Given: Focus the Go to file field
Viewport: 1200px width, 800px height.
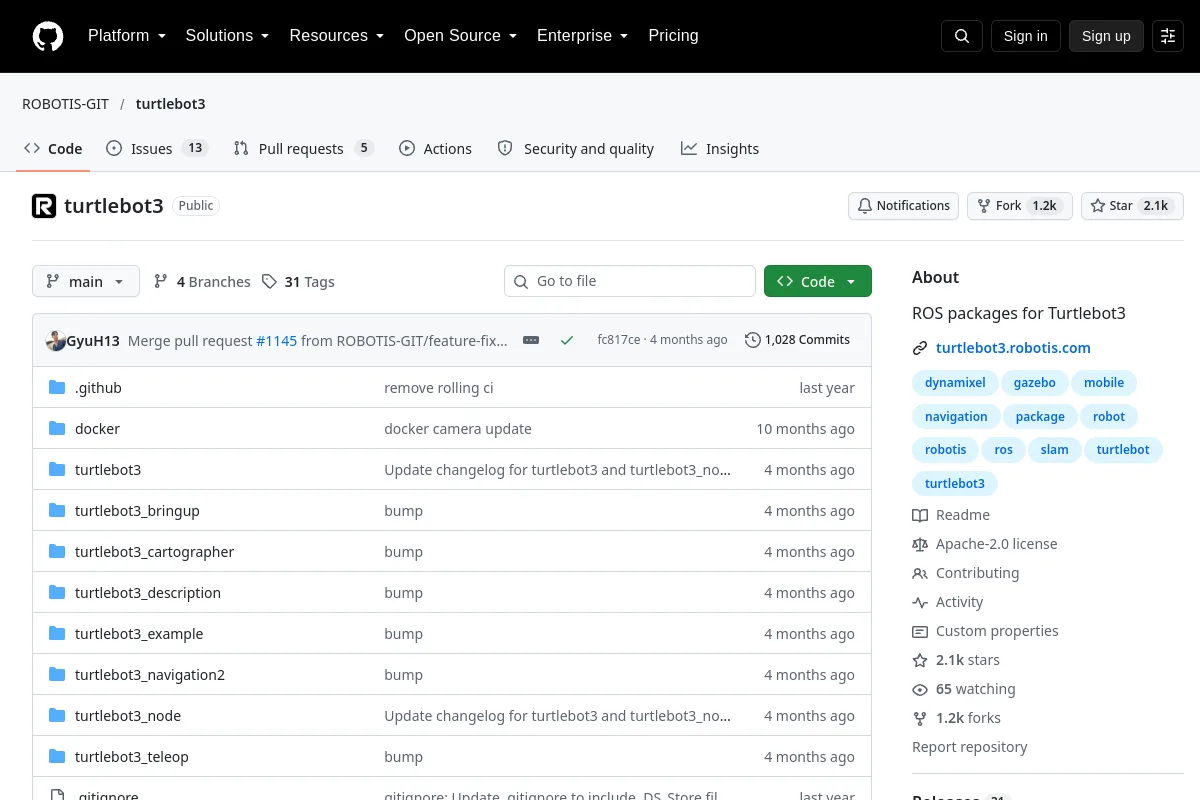Looking at the screenshot, I should tap(630, 281).
